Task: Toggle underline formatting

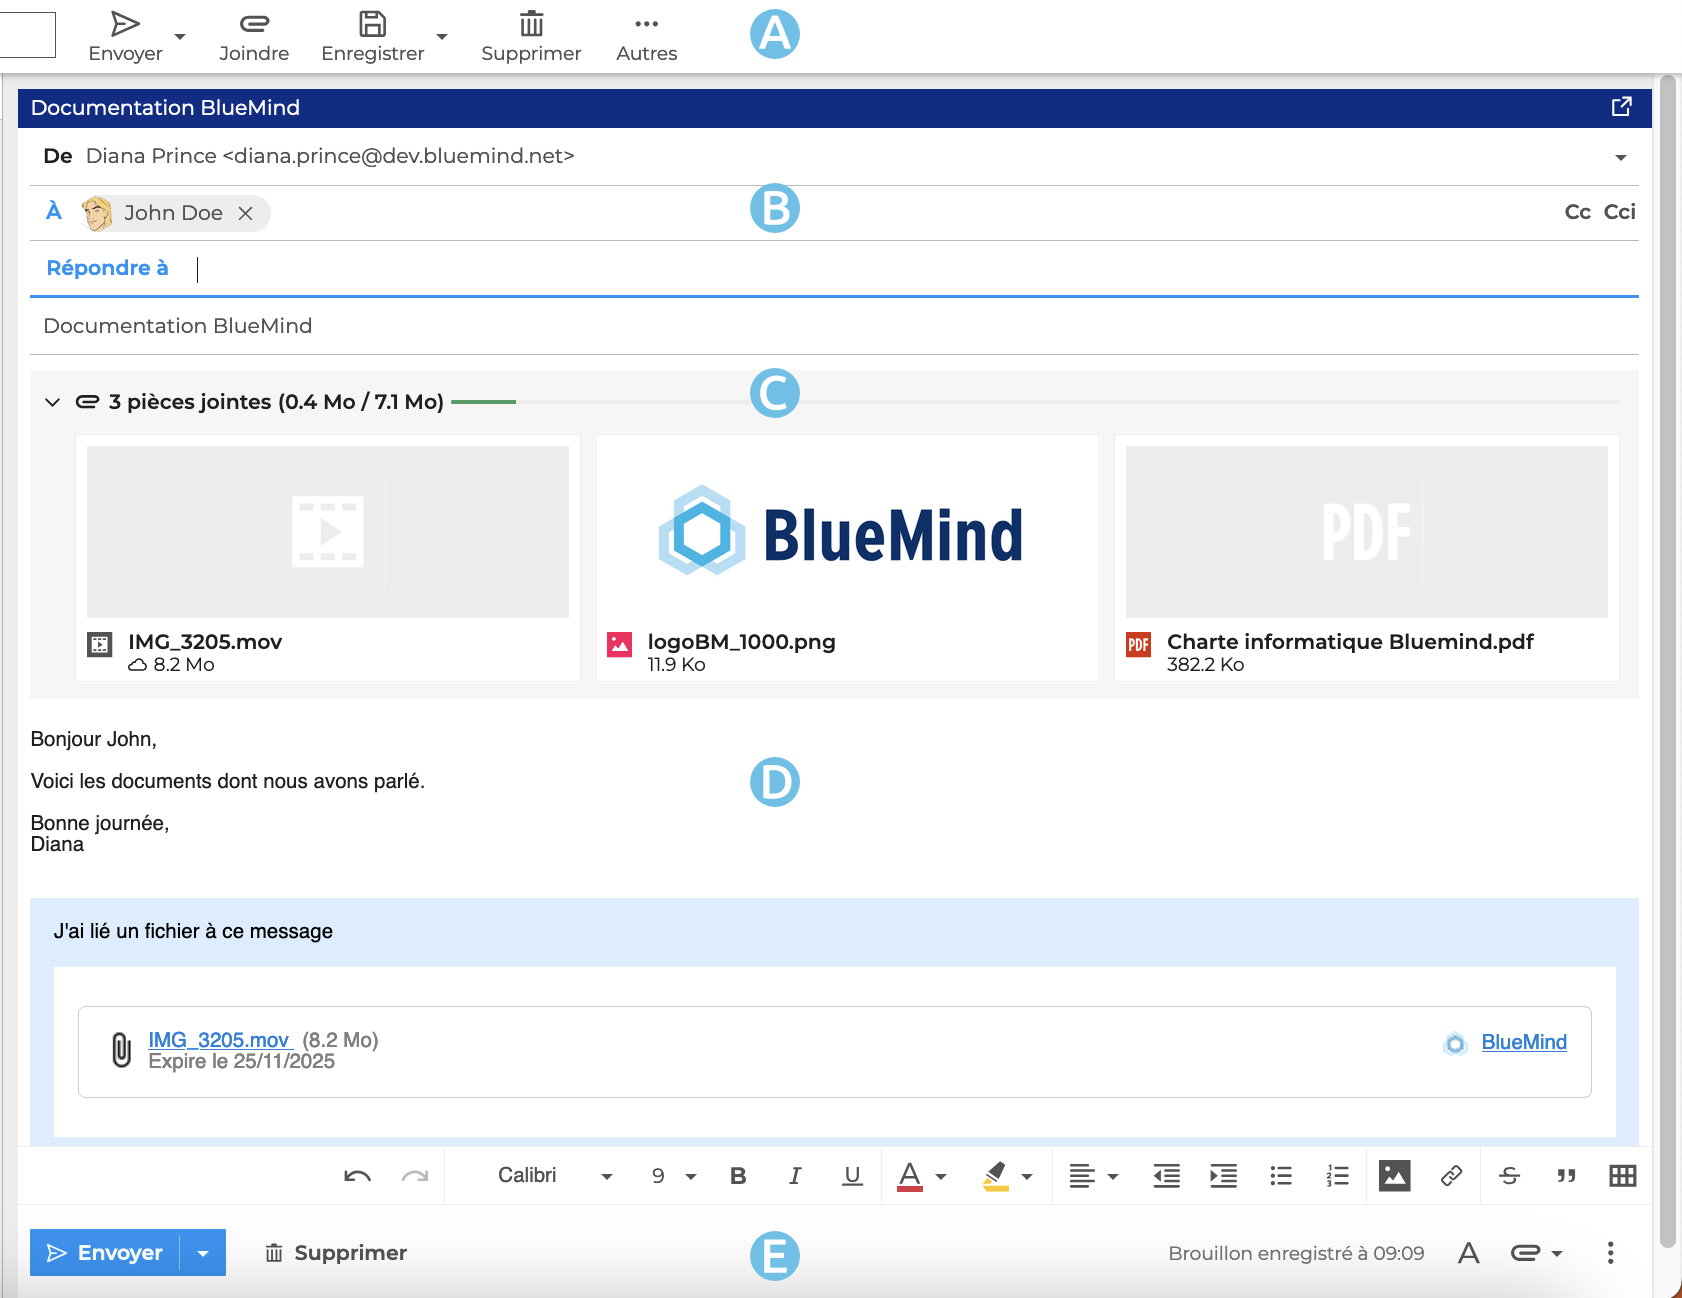Action: coord(852,1176)
